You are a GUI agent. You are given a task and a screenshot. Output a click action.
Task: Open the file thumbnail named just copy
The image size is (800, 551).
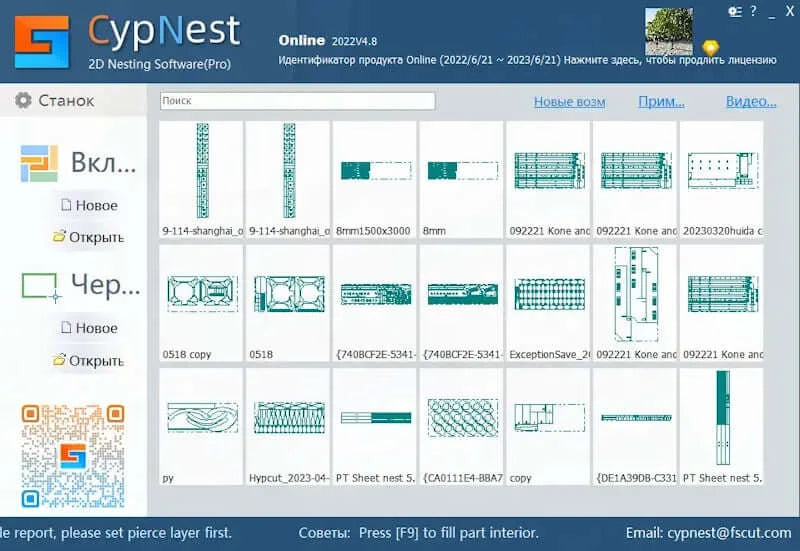[548, 427]
